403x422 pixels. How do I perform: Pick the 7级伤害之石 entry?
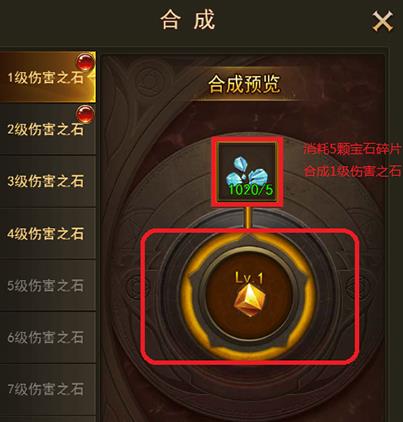pyautogui.click(x=47, y=389)
